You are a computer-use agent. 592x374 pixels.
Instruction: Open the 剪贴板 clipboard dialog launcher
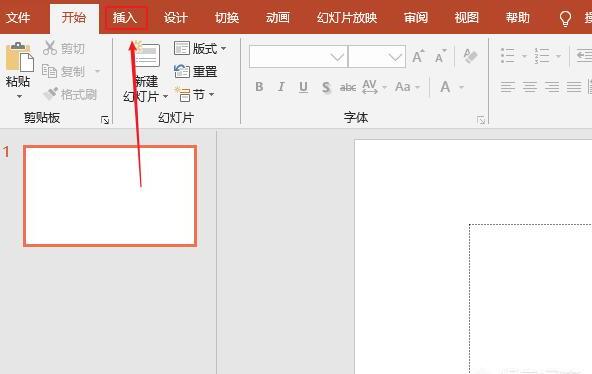click(105, 120)
